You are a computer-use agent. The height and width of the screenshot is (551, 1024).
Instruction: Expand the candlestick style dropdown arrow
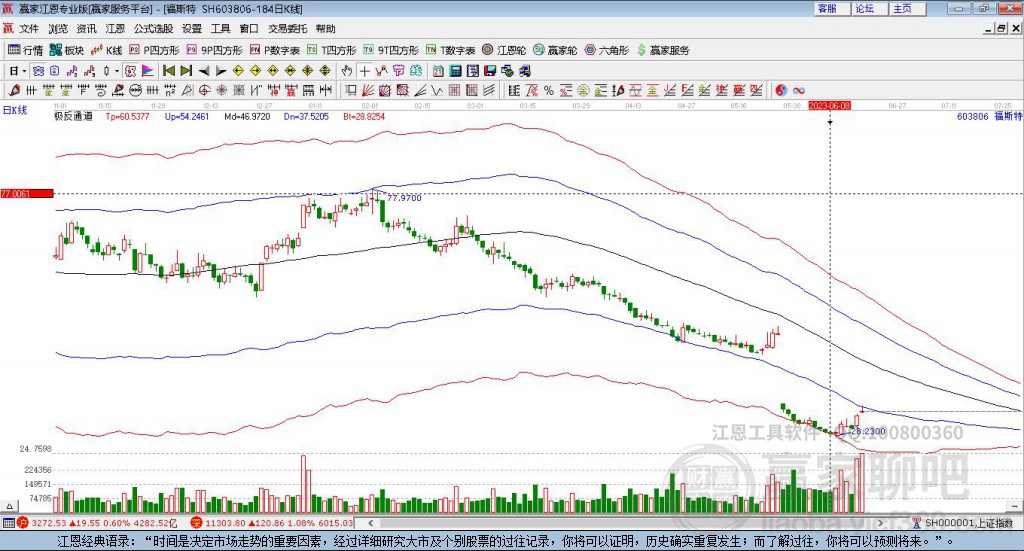[116, 71]
